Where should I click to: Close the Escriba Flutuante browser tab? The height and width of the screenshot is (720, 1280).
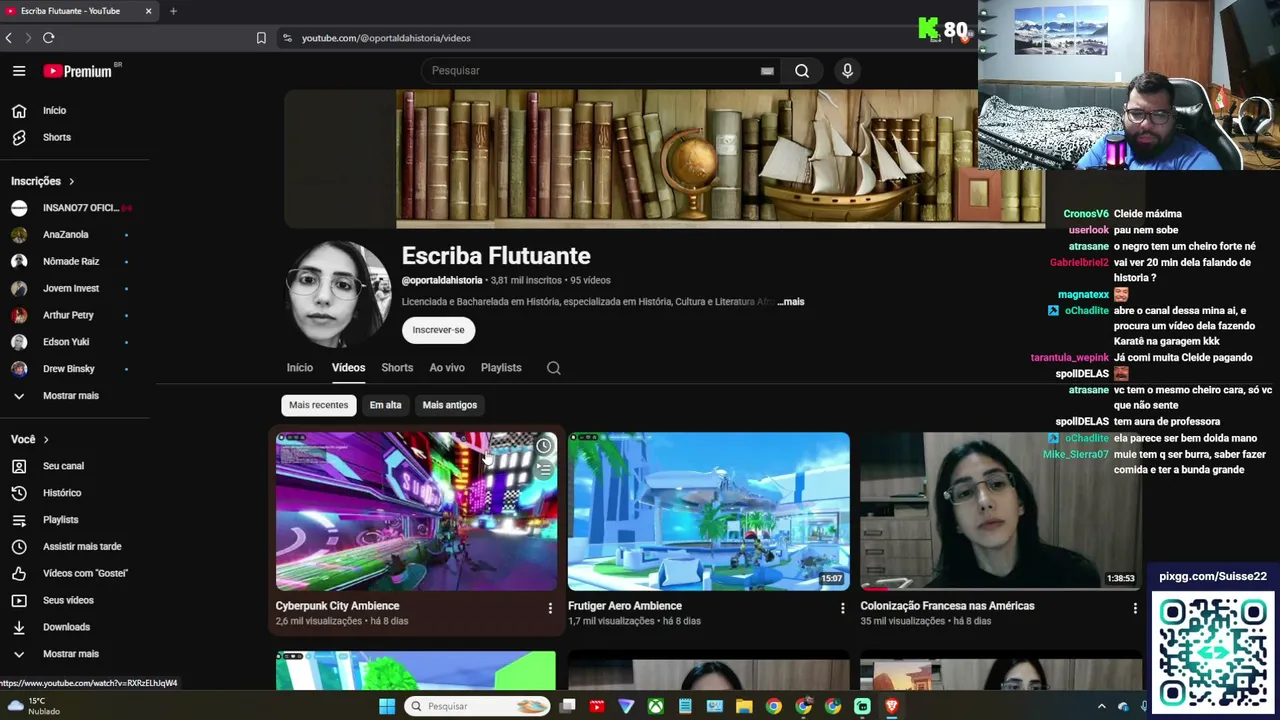(148, 11)
